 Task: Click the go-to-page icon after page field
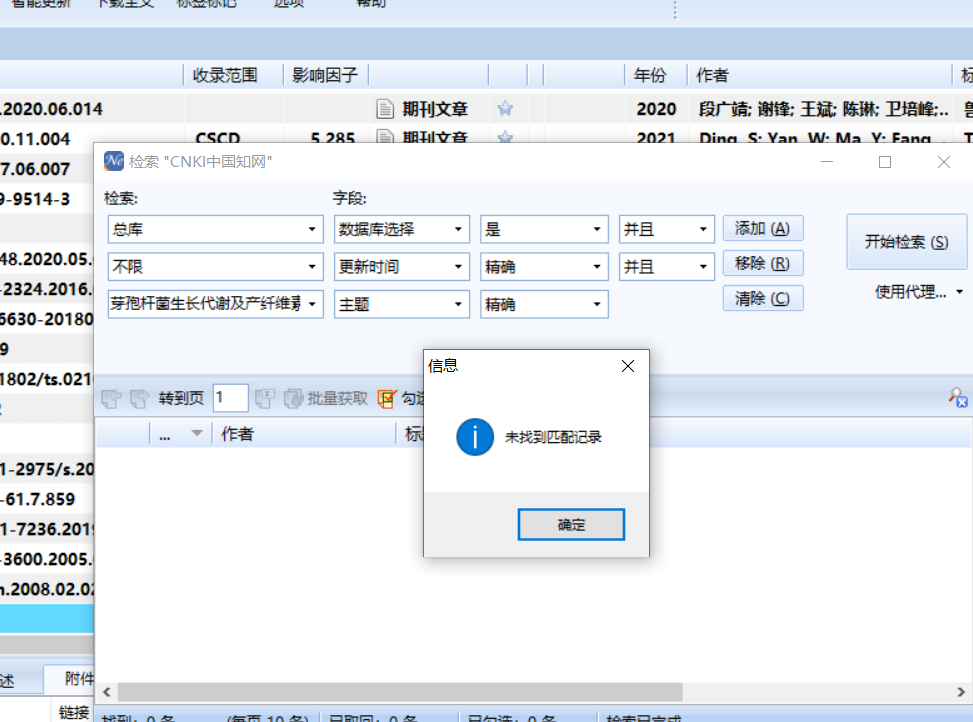click(265, 398)
